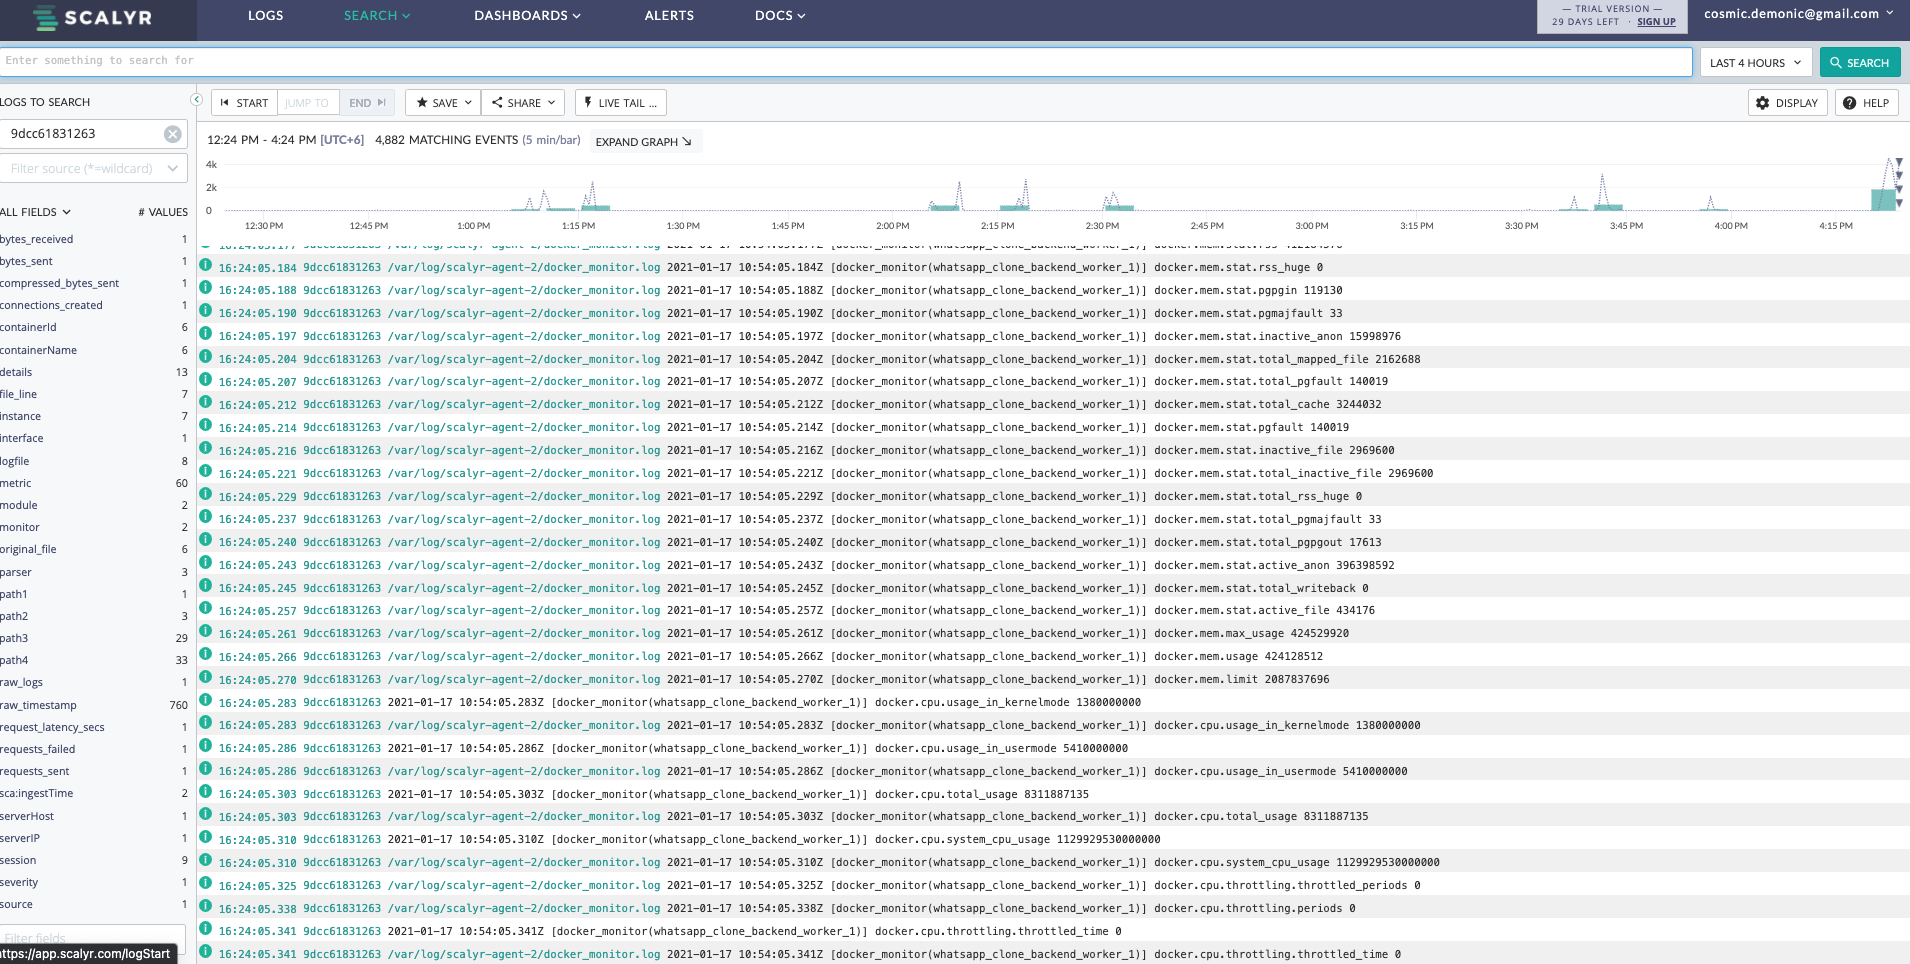Jump to Start of results
This screenshot has width=1910, height=964.
coord(244,103)
